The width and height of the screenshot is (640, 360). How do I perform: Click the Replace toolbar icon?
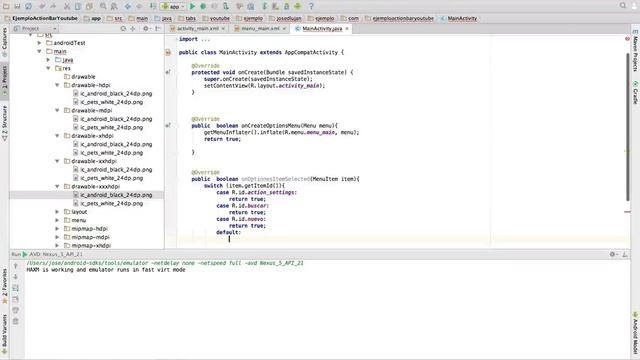pyautogui.click(x=114, y=6)
